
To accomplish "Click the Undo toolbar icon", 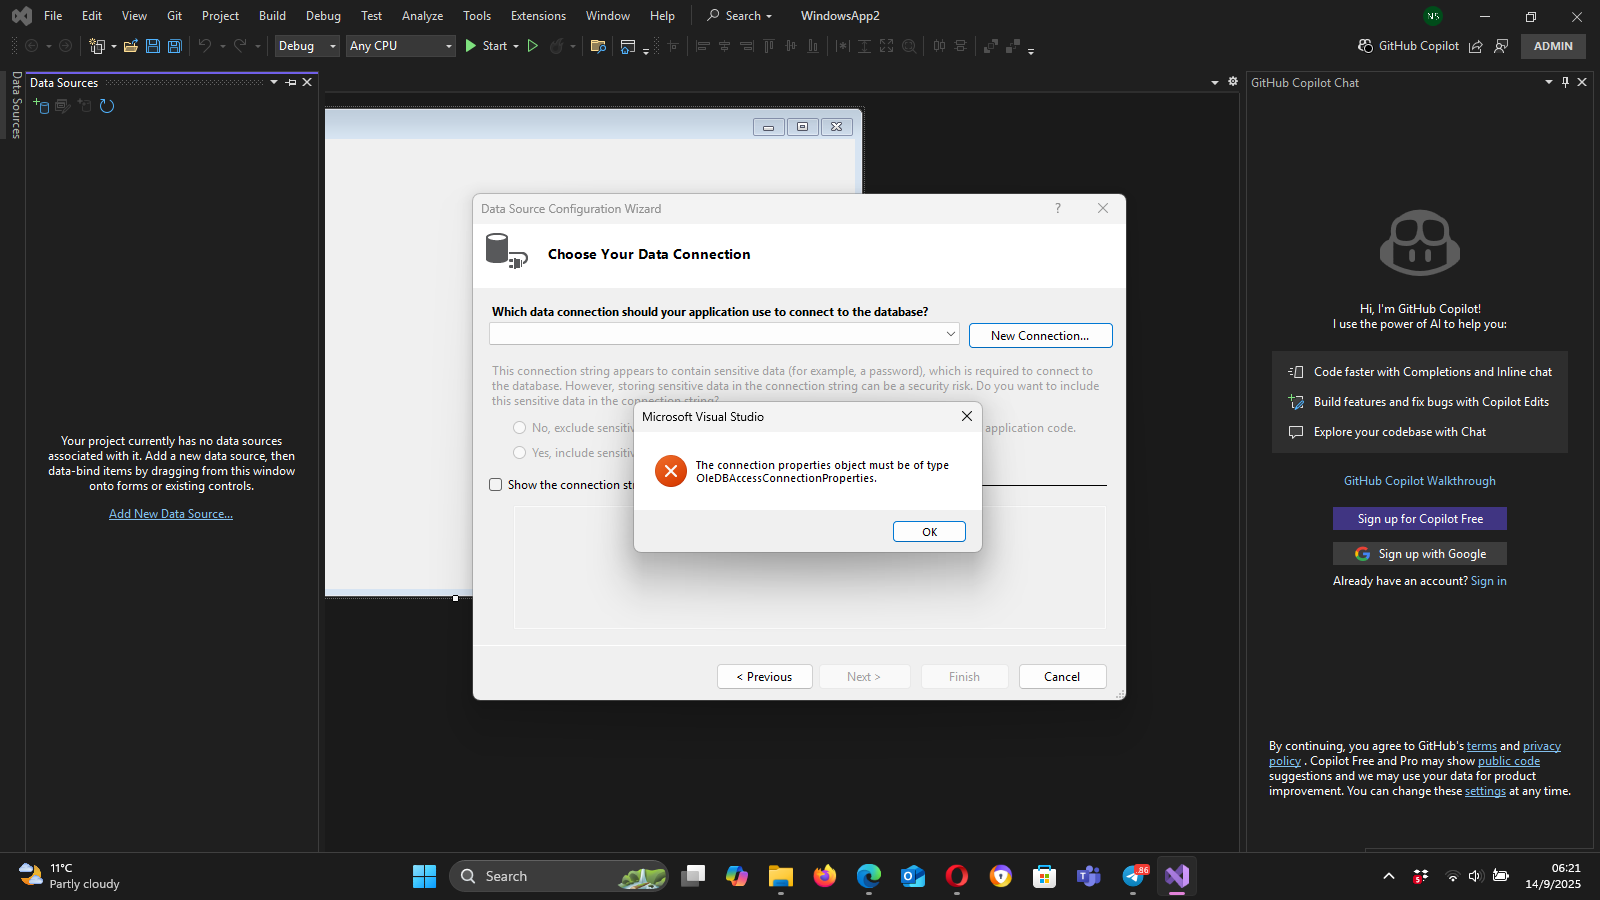I will 204,46.
